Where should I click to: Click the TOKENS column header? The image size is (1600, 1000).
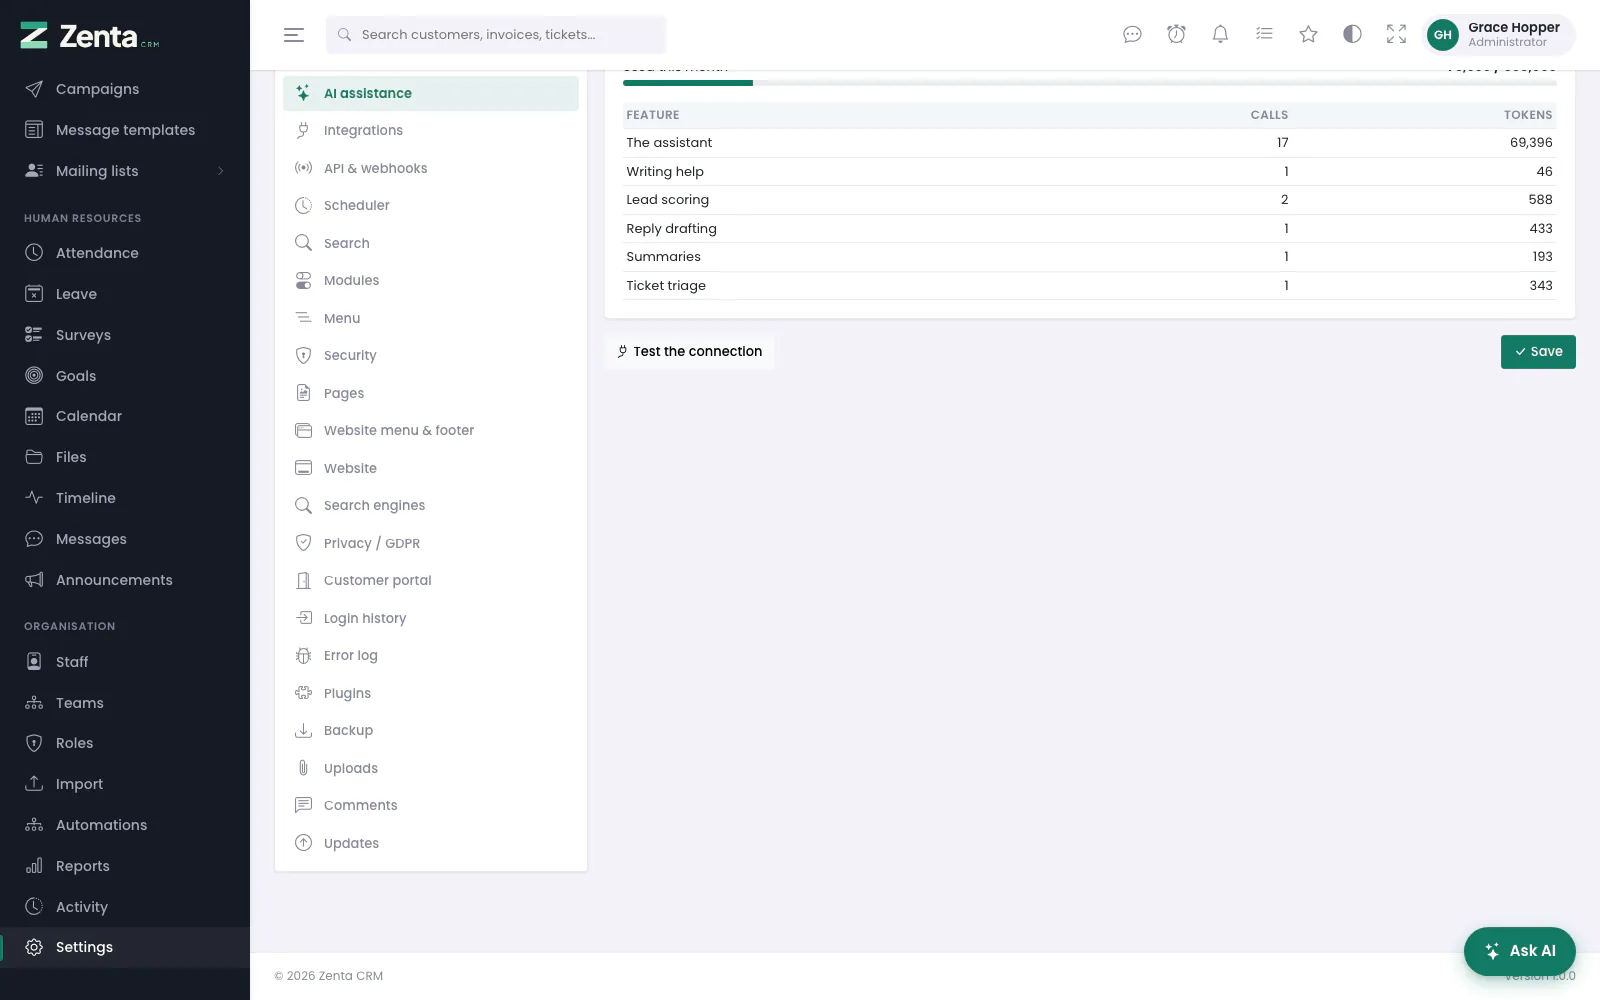coord(1528,115)
